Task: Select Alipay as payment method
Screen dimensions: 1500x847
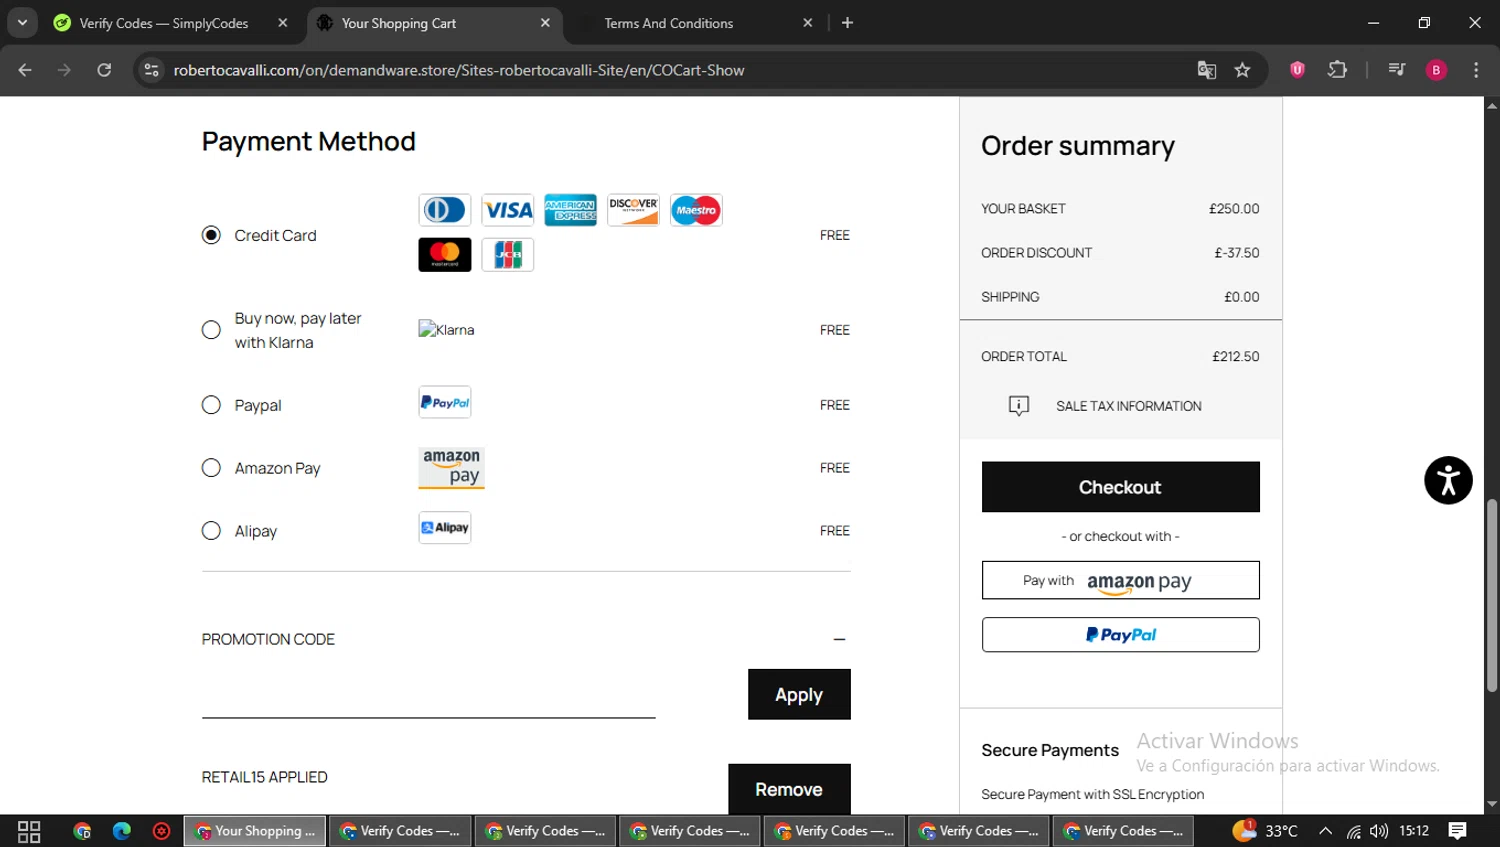Action: pyautogui.click(x=211, y=531)
